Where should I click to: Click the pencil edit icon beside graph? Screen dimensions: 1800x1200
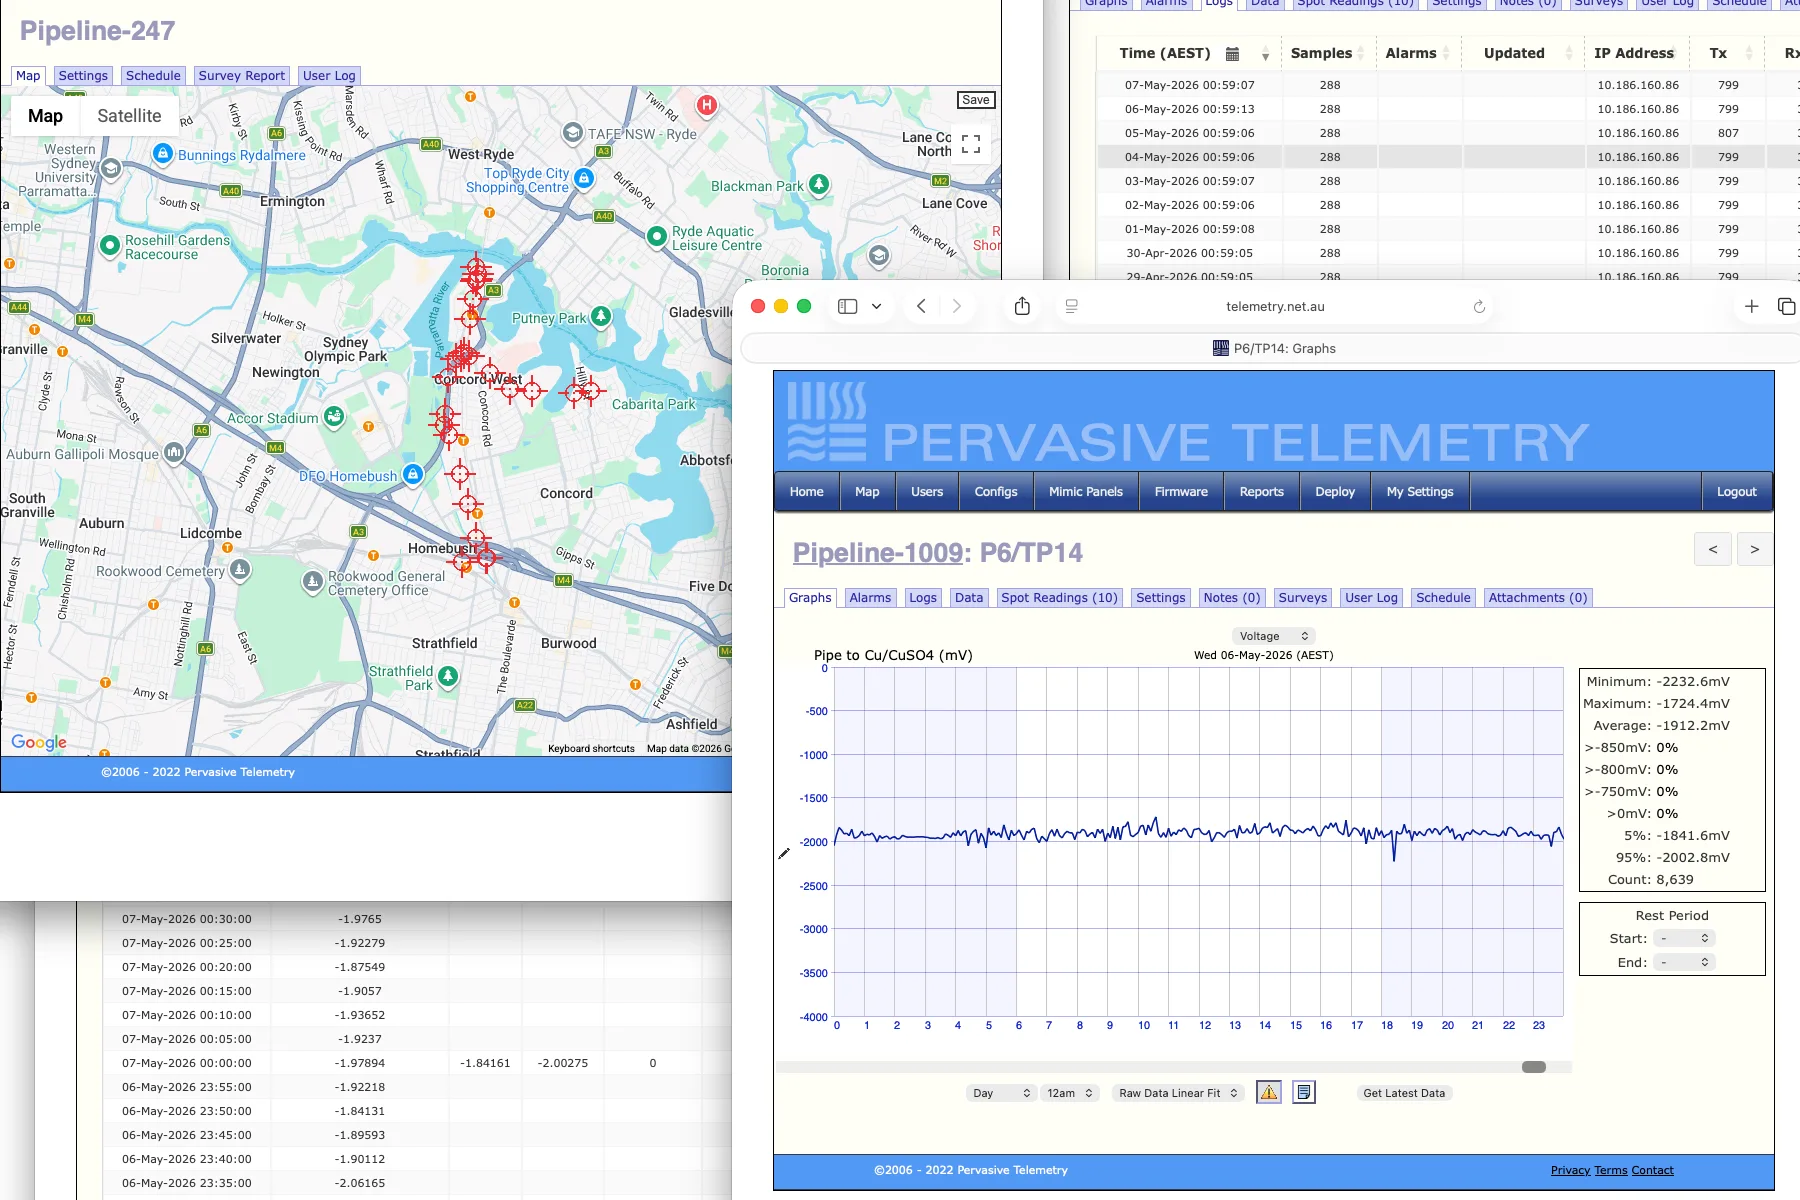point(784,853)
